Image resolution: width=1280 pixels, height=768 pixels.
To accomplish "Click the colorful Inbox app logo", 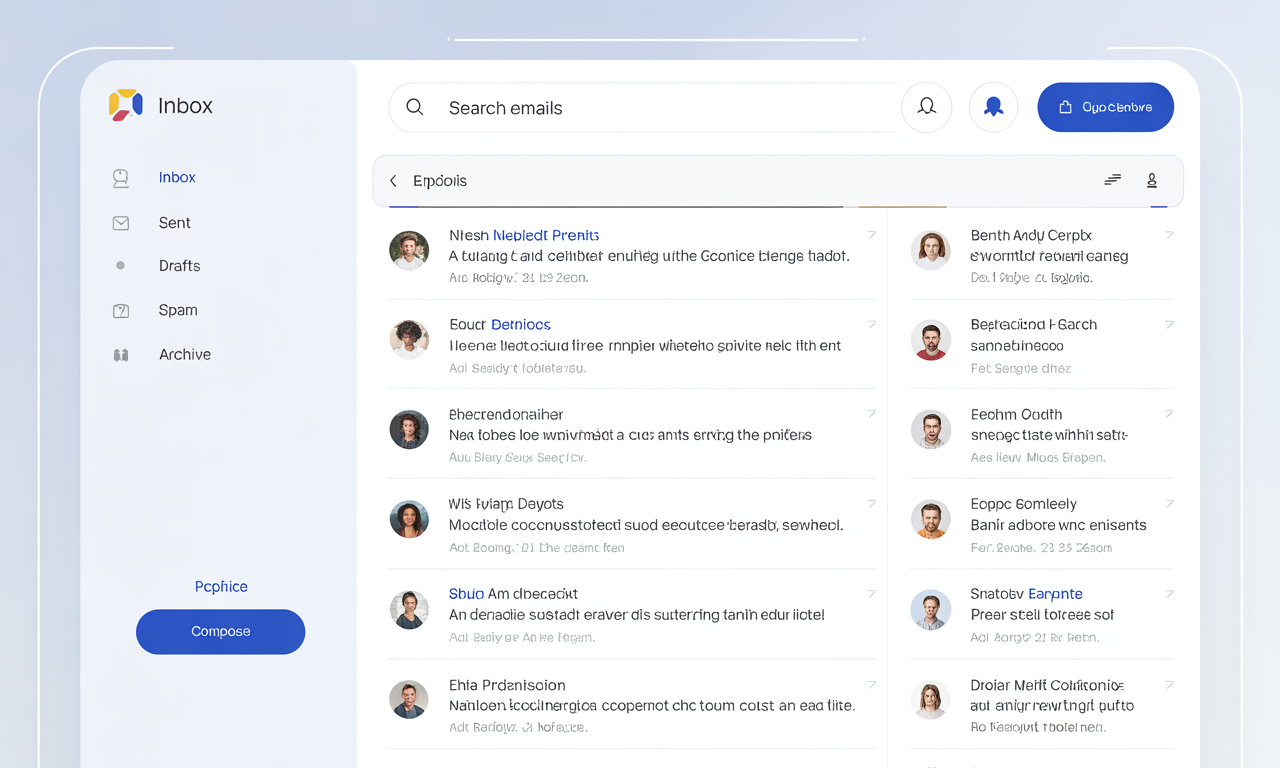I will coord(126,105).
